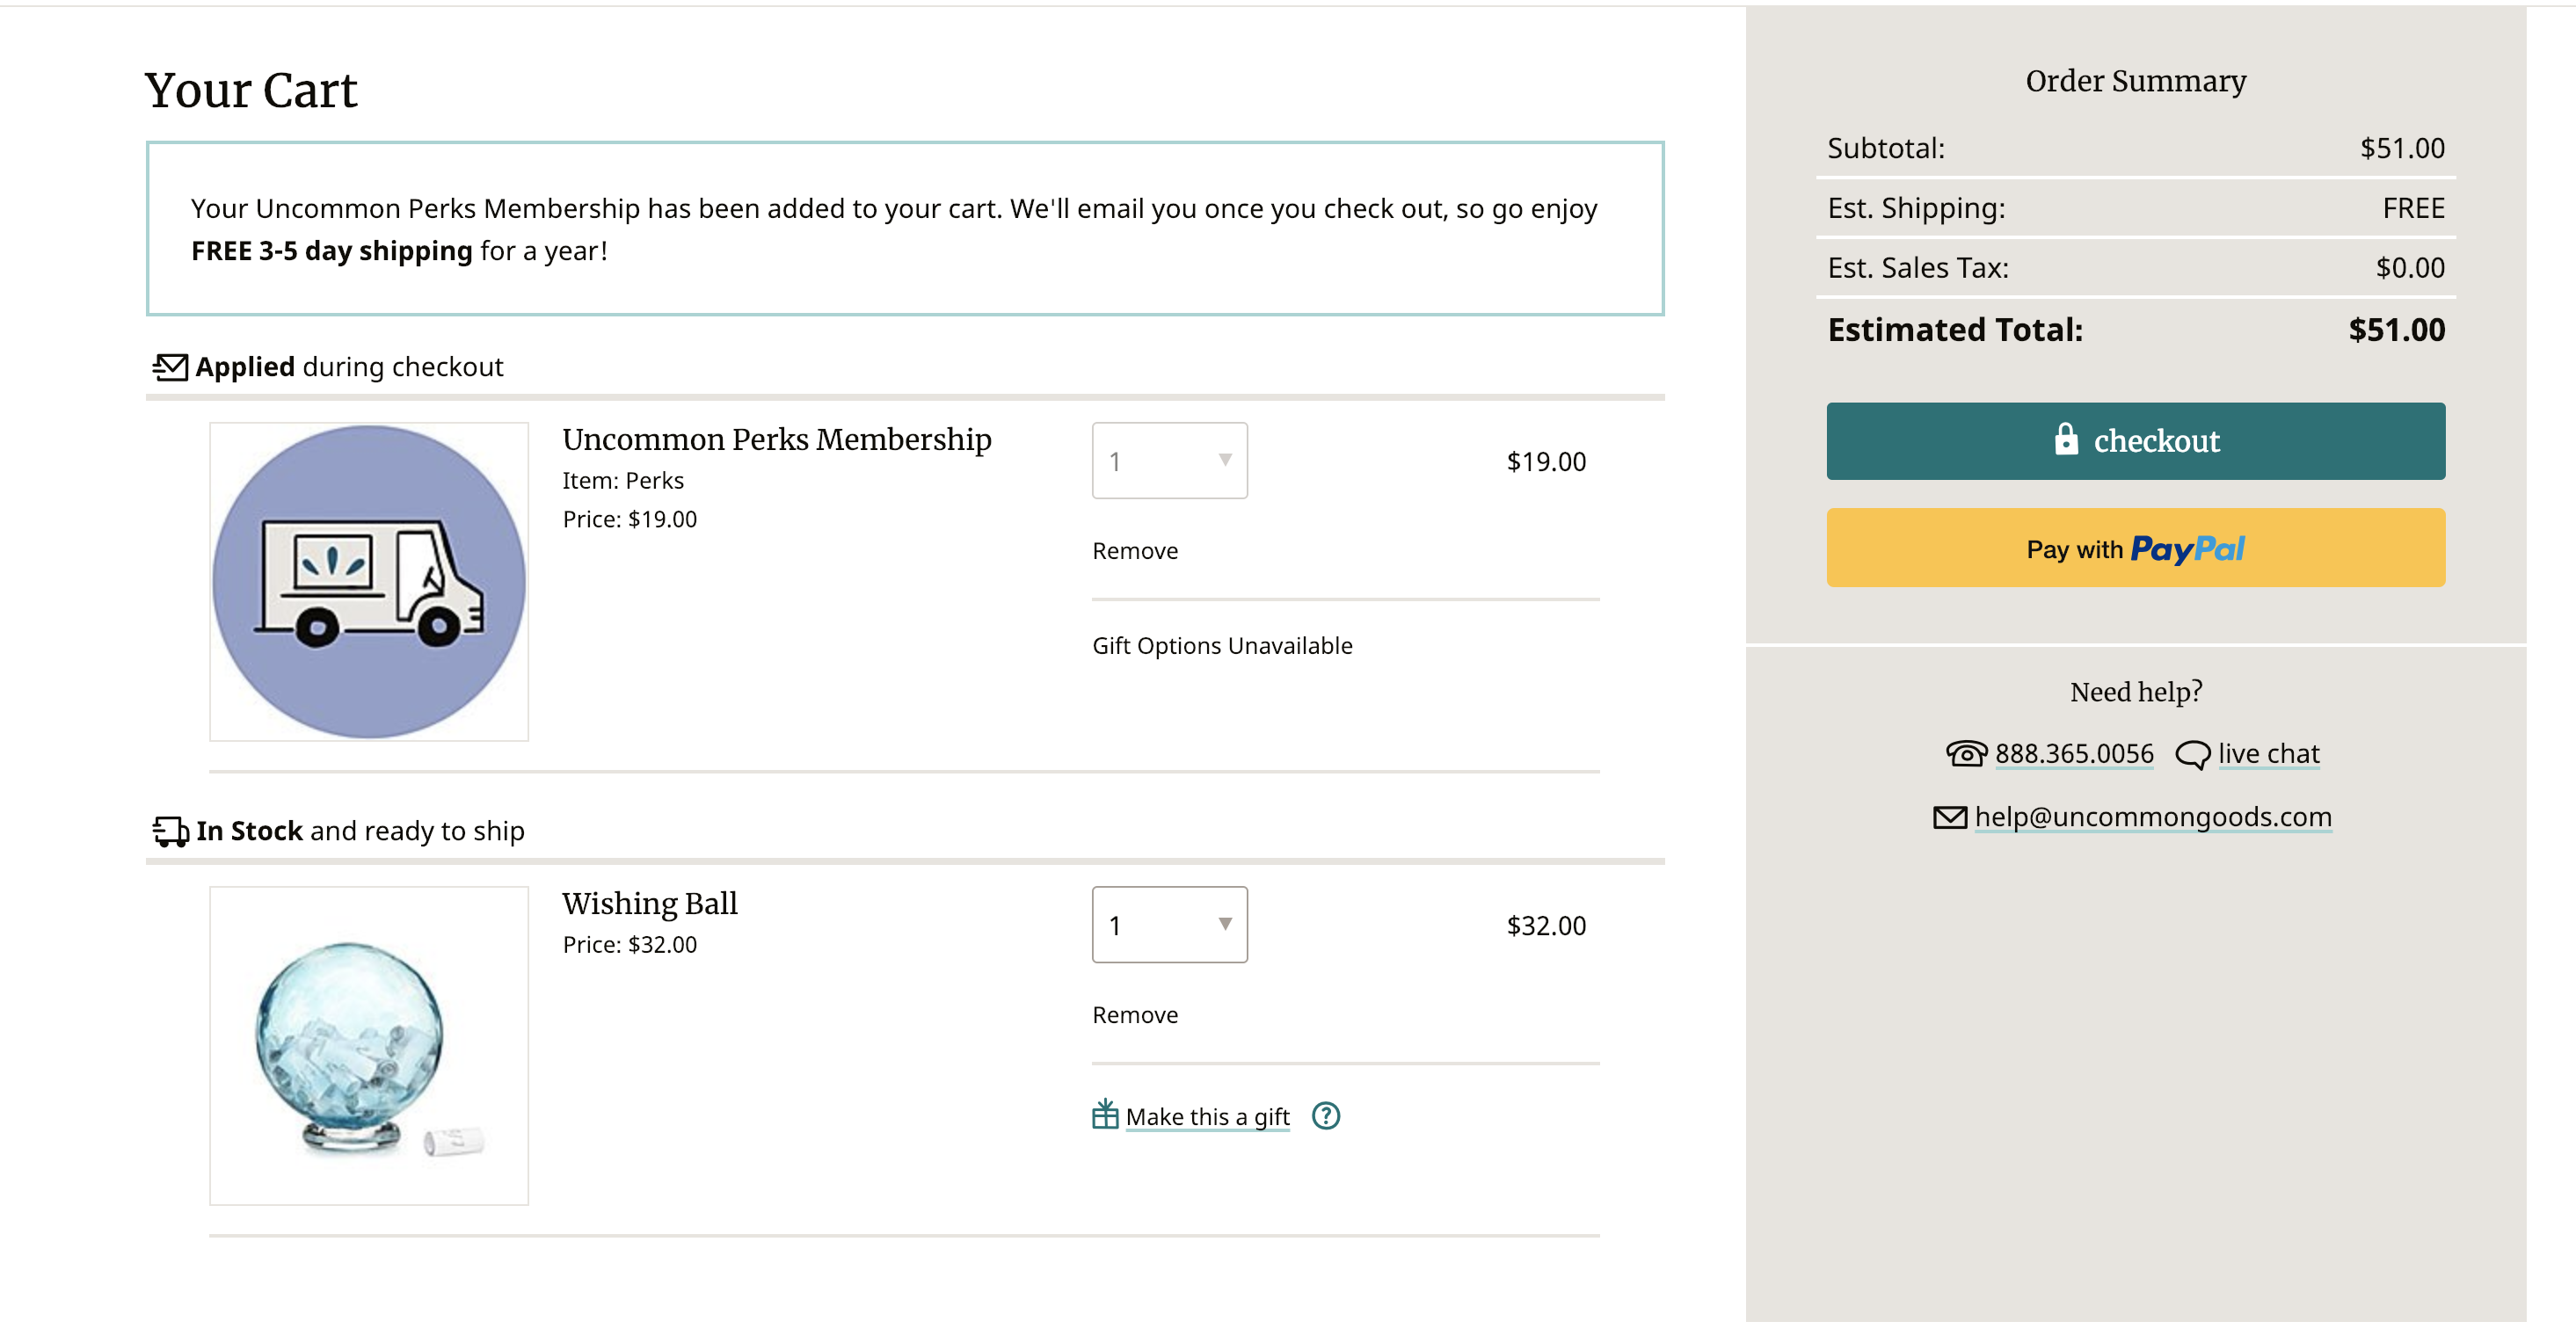
Task: Click the Make this a gift link
Action: 1207,1117
